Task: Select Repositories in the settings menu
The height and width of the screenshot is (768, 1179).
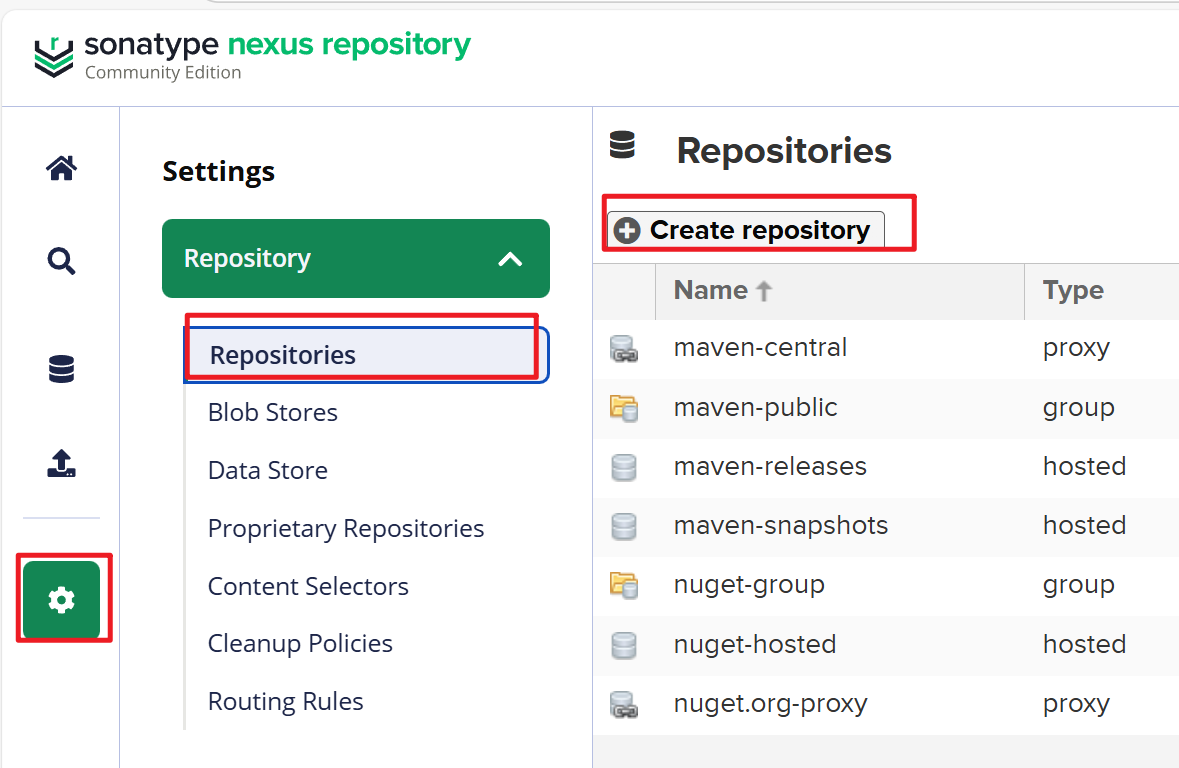Action: (283, 355)
